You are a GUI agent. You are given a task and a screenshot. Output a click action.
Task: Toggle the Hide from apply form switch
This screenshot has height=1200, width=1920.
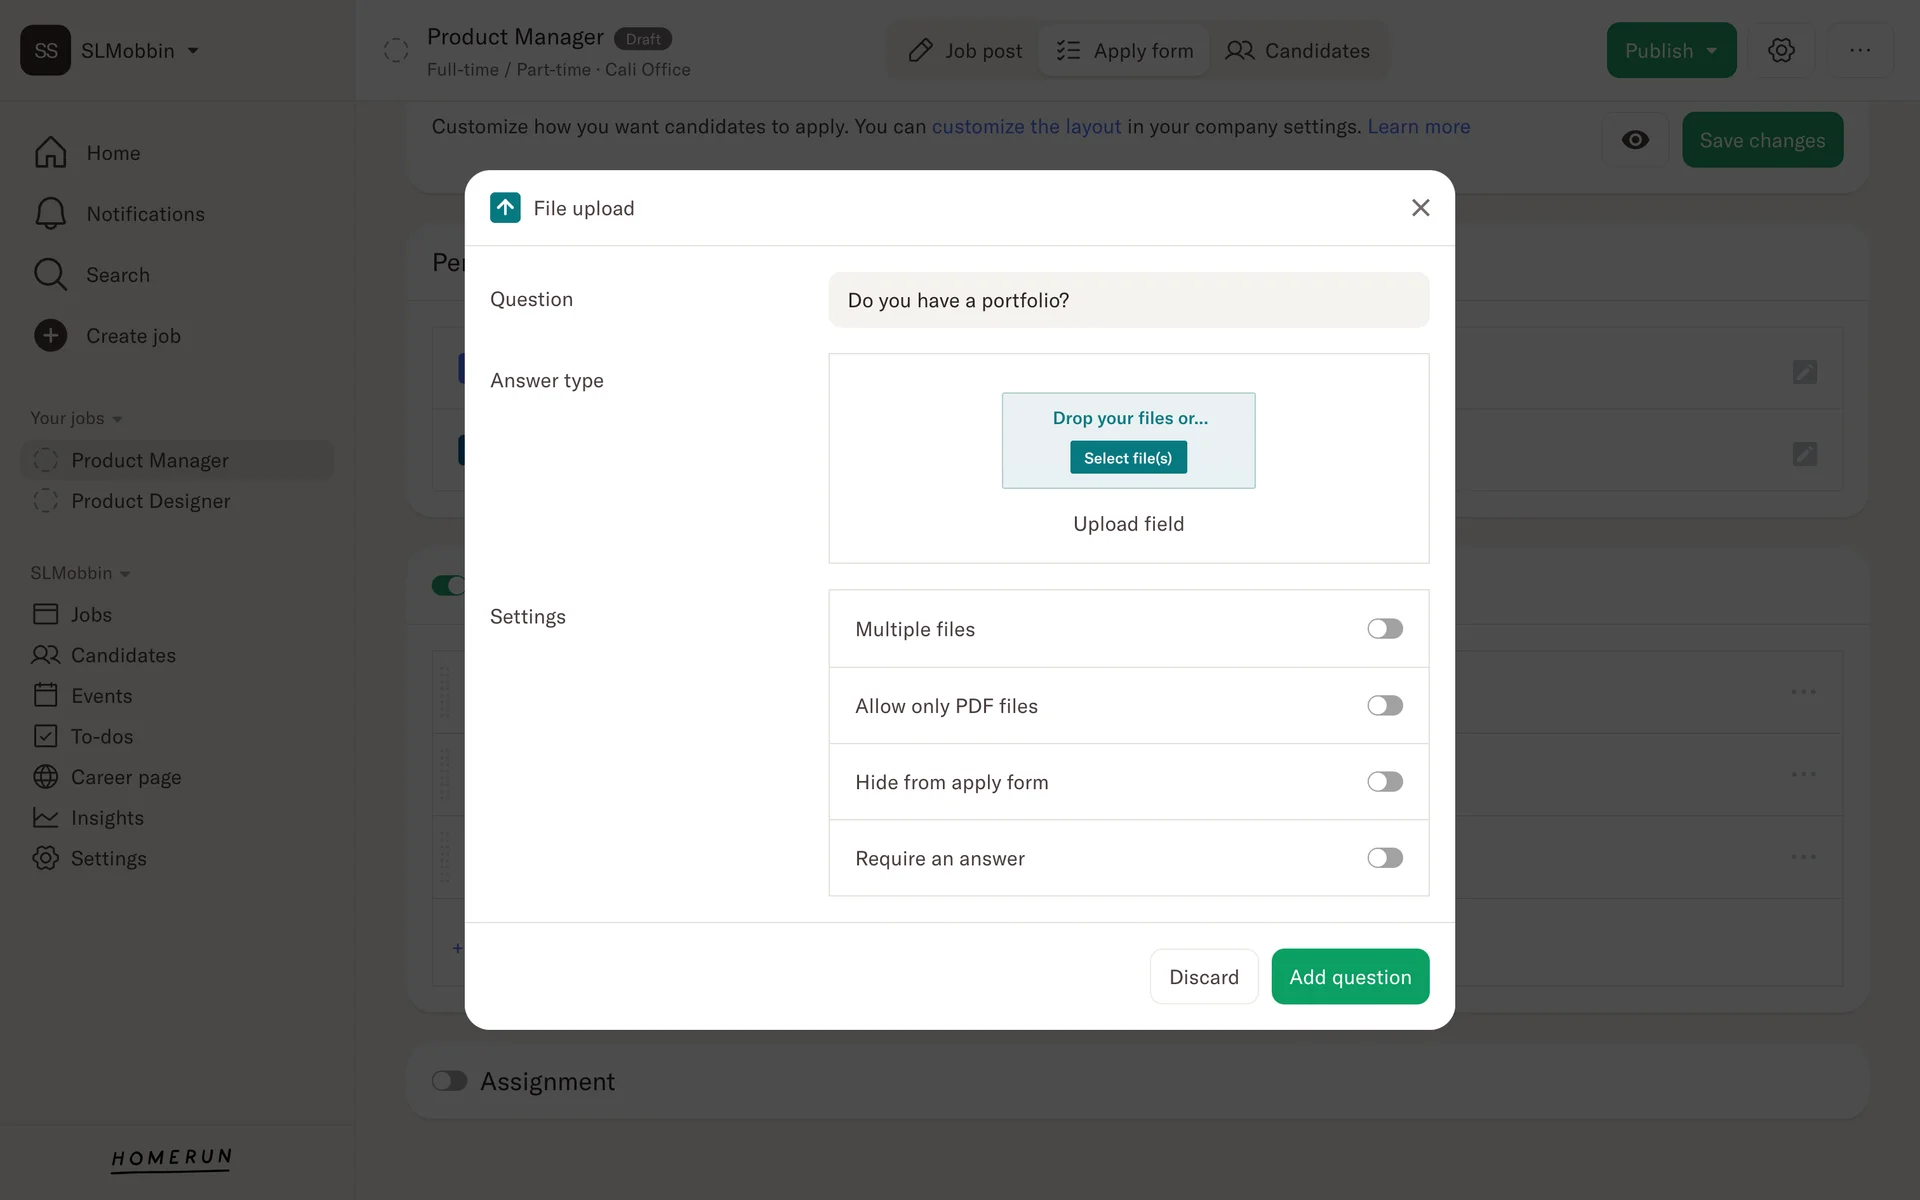click(1385, 782)
